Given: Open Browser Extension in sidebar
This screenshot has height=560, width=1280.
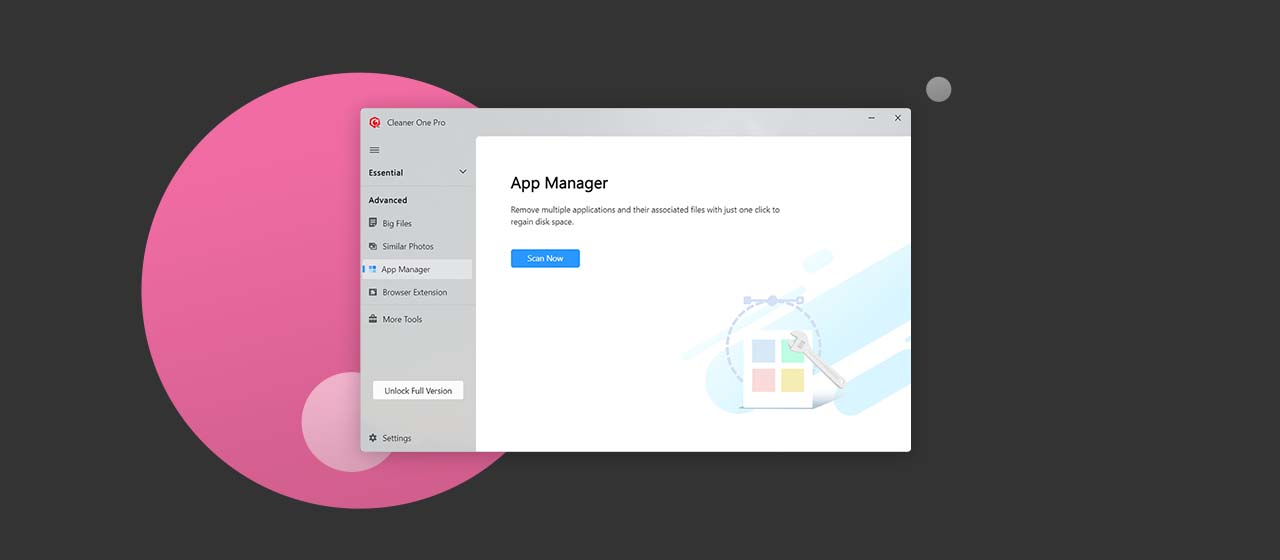Looking at the screenshot, I should (416, 292).
